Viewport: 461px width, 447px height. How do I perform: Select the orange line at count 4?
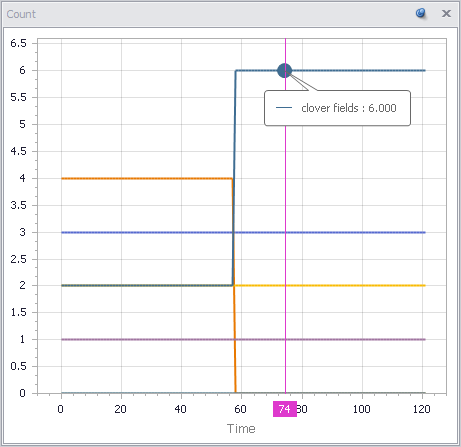pyautogui.click(x=147, y=179)
